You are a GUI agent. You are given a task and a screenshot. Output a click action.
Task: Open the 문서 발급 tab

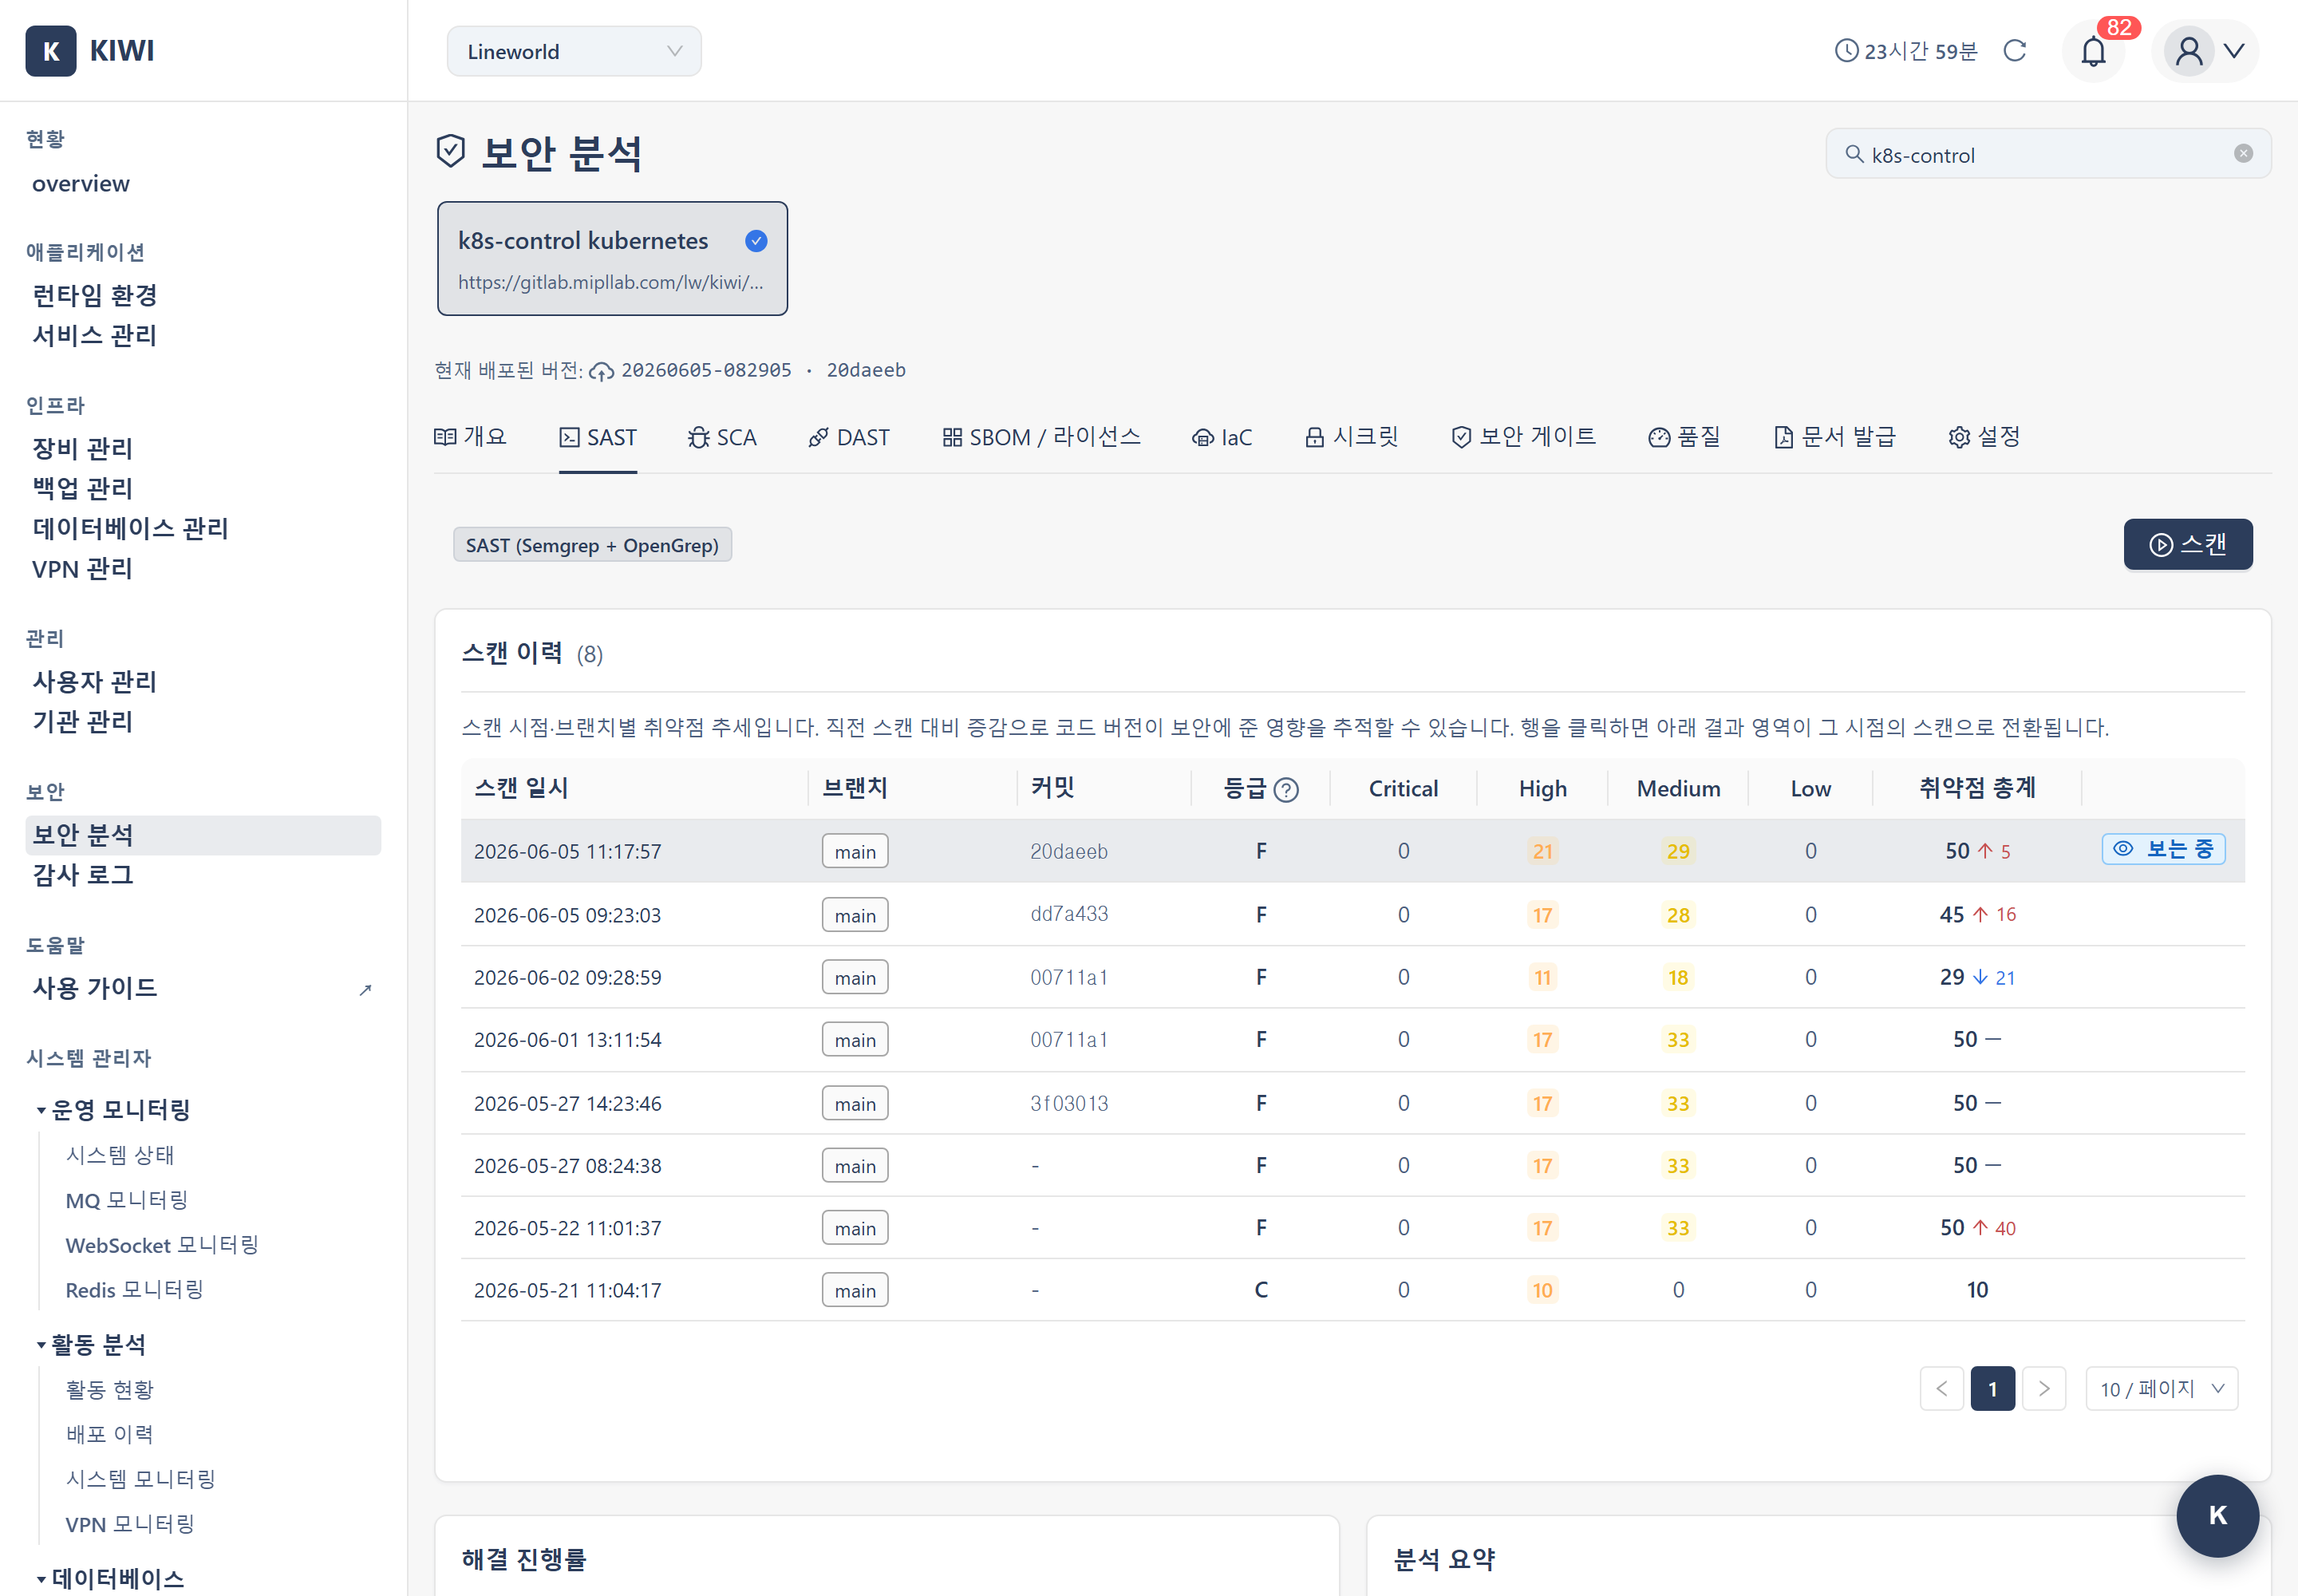1834,437
